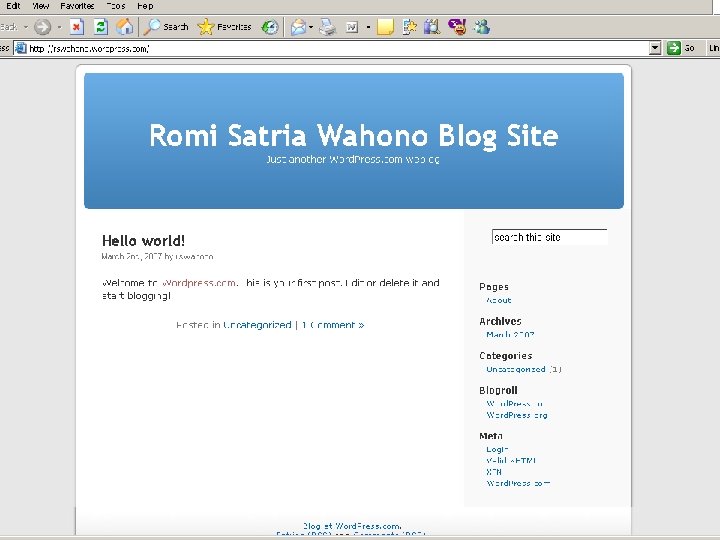
Task: Open Uncategorized under Categories sidebar
Action: (516, 369)
